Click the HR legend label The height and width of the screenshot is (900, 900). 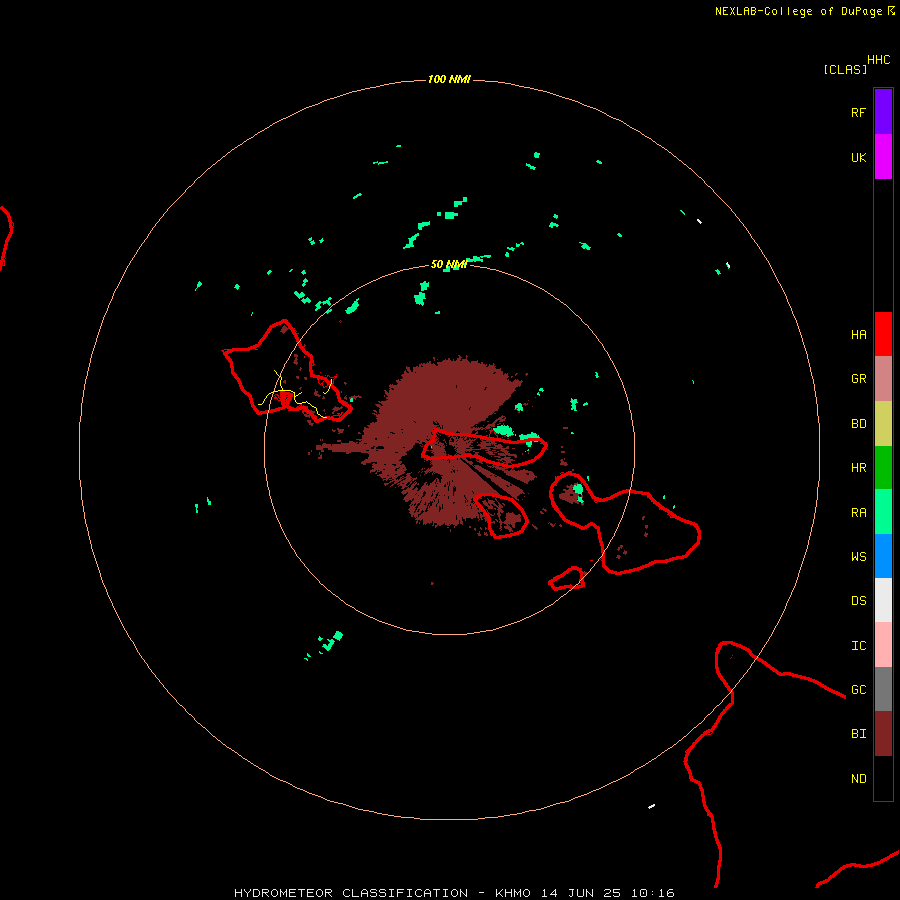[x=858, y=468]
